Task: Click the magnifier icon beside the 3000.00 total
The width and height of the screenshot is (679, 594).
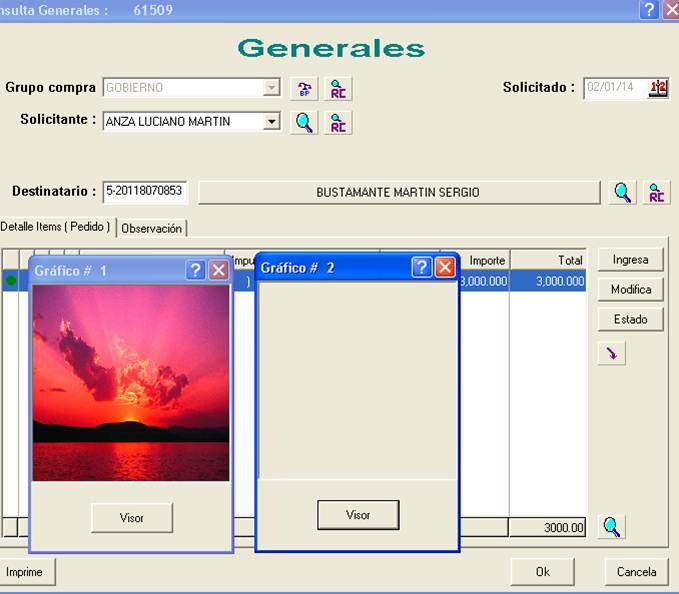Action: [611, 527]
